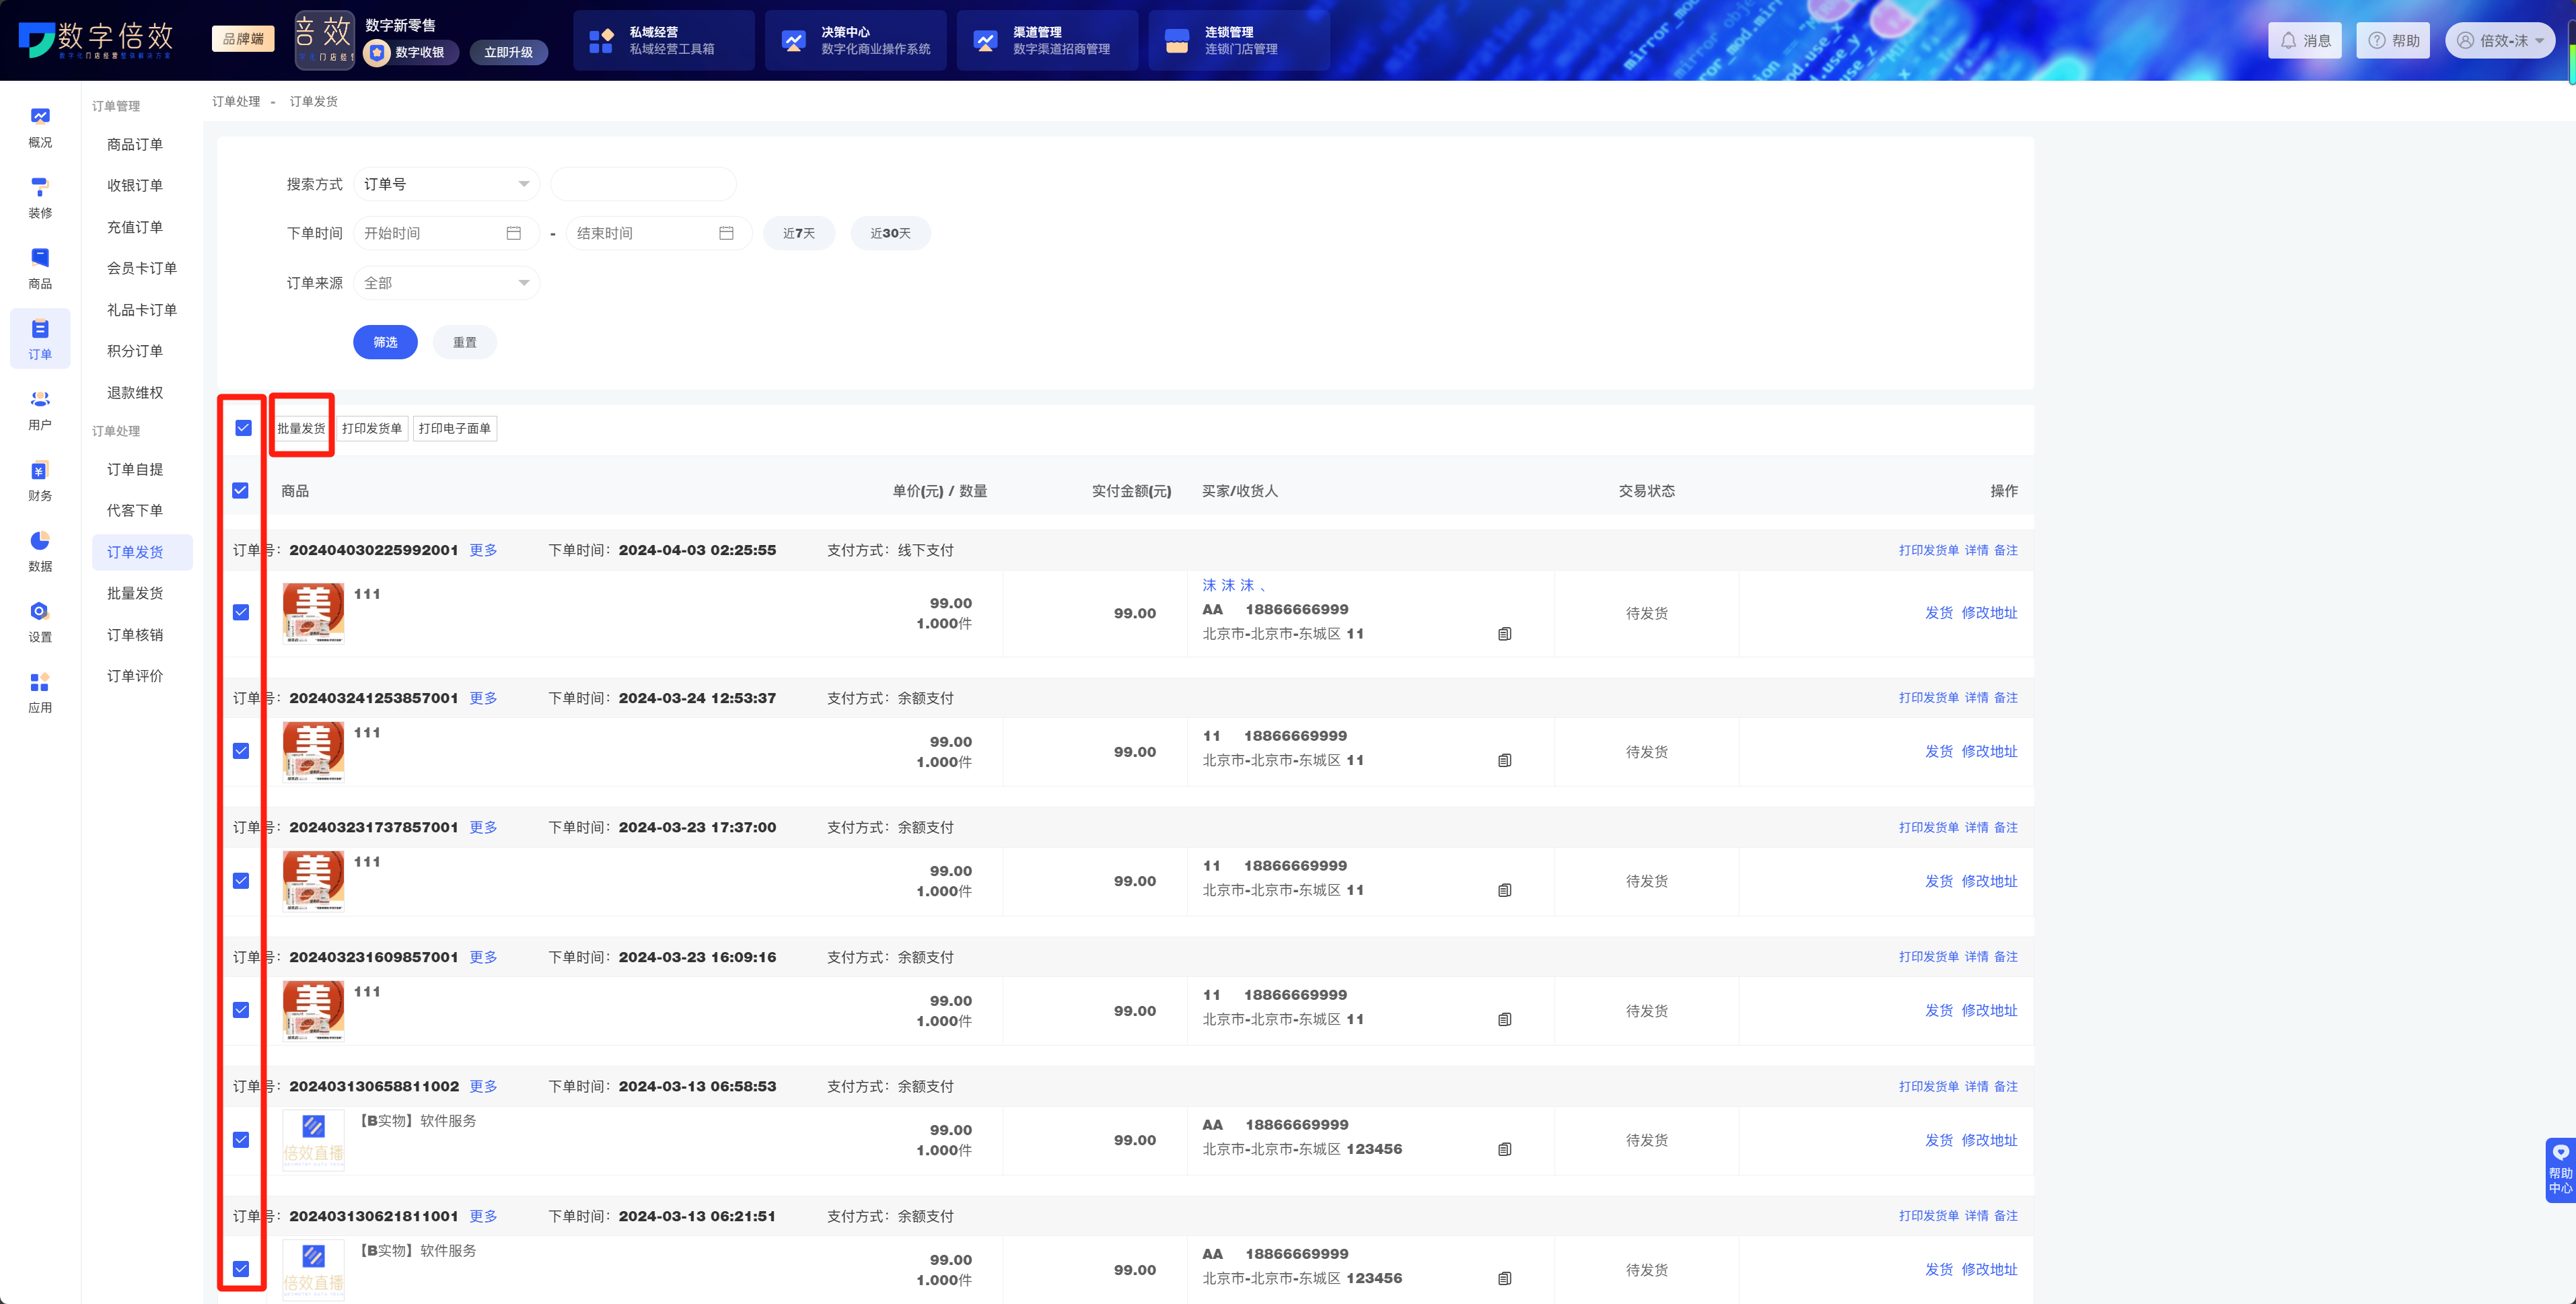The image size is (2576, 1304).
Task: Expand 更多 for order 202403231737857001
Action: tap(483, 827)
